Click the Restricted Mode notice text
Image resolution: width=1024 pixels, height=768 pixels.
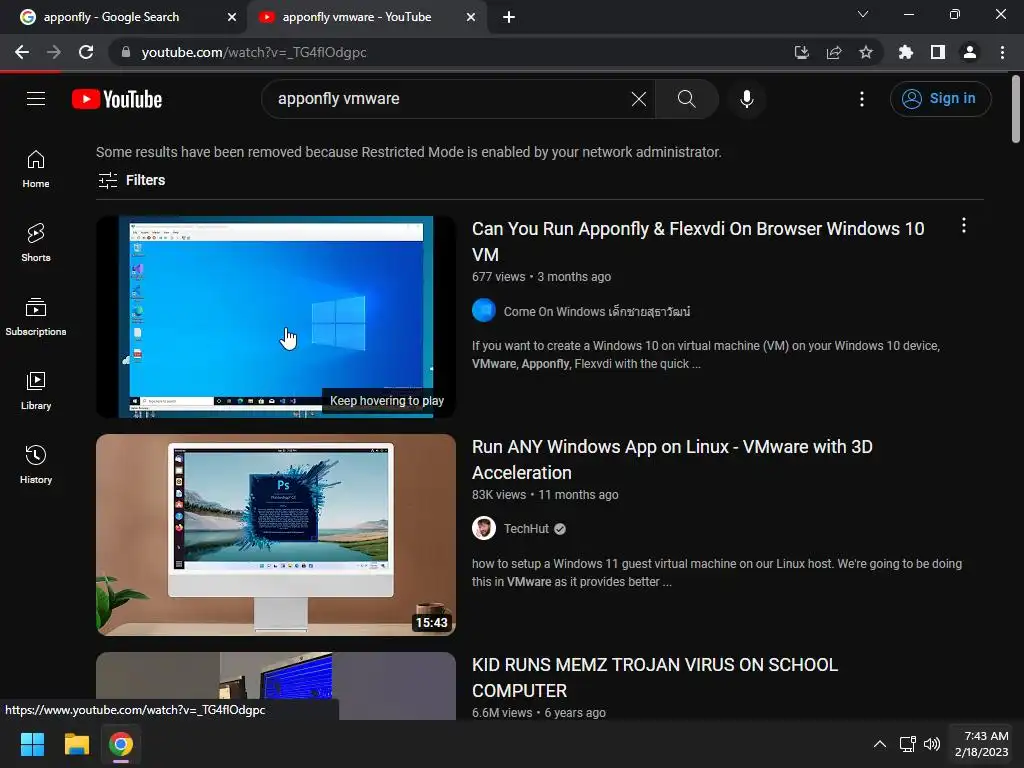[x=409, y=152]
